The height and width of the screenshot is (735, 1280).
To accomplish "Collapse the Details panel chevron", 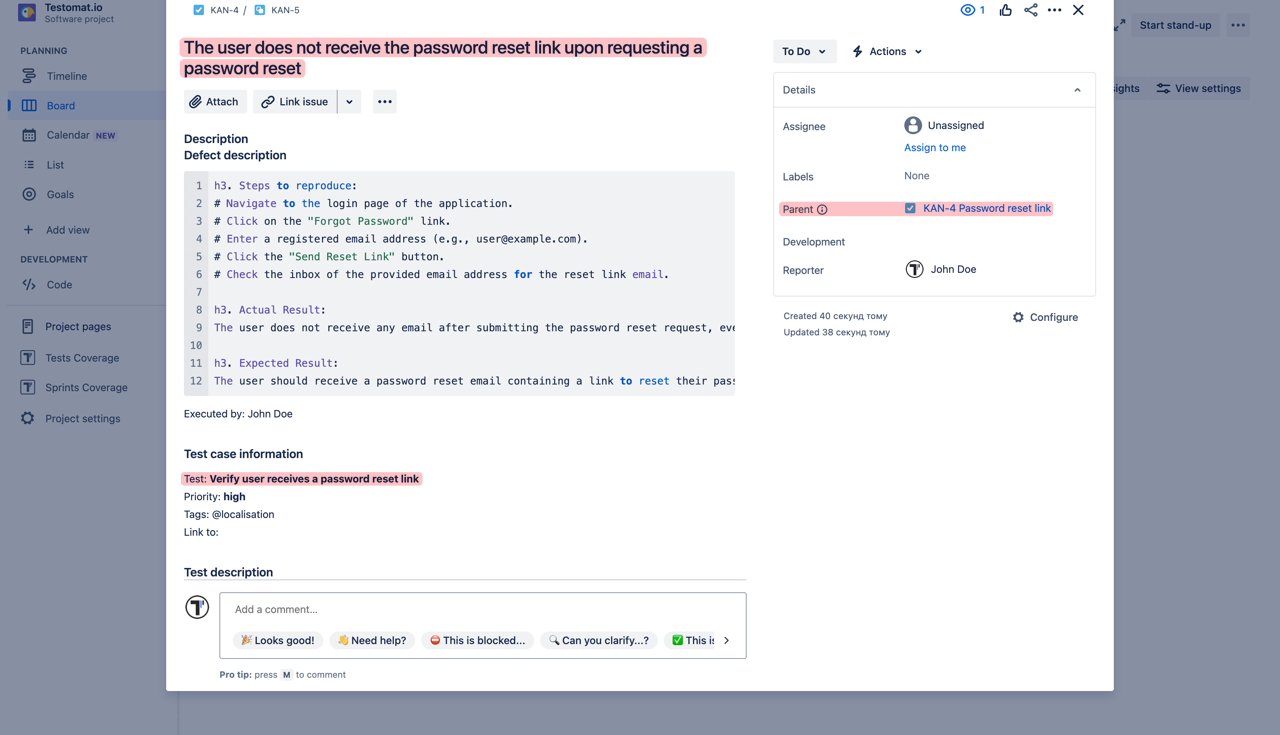I will (x=1077, y=89).
